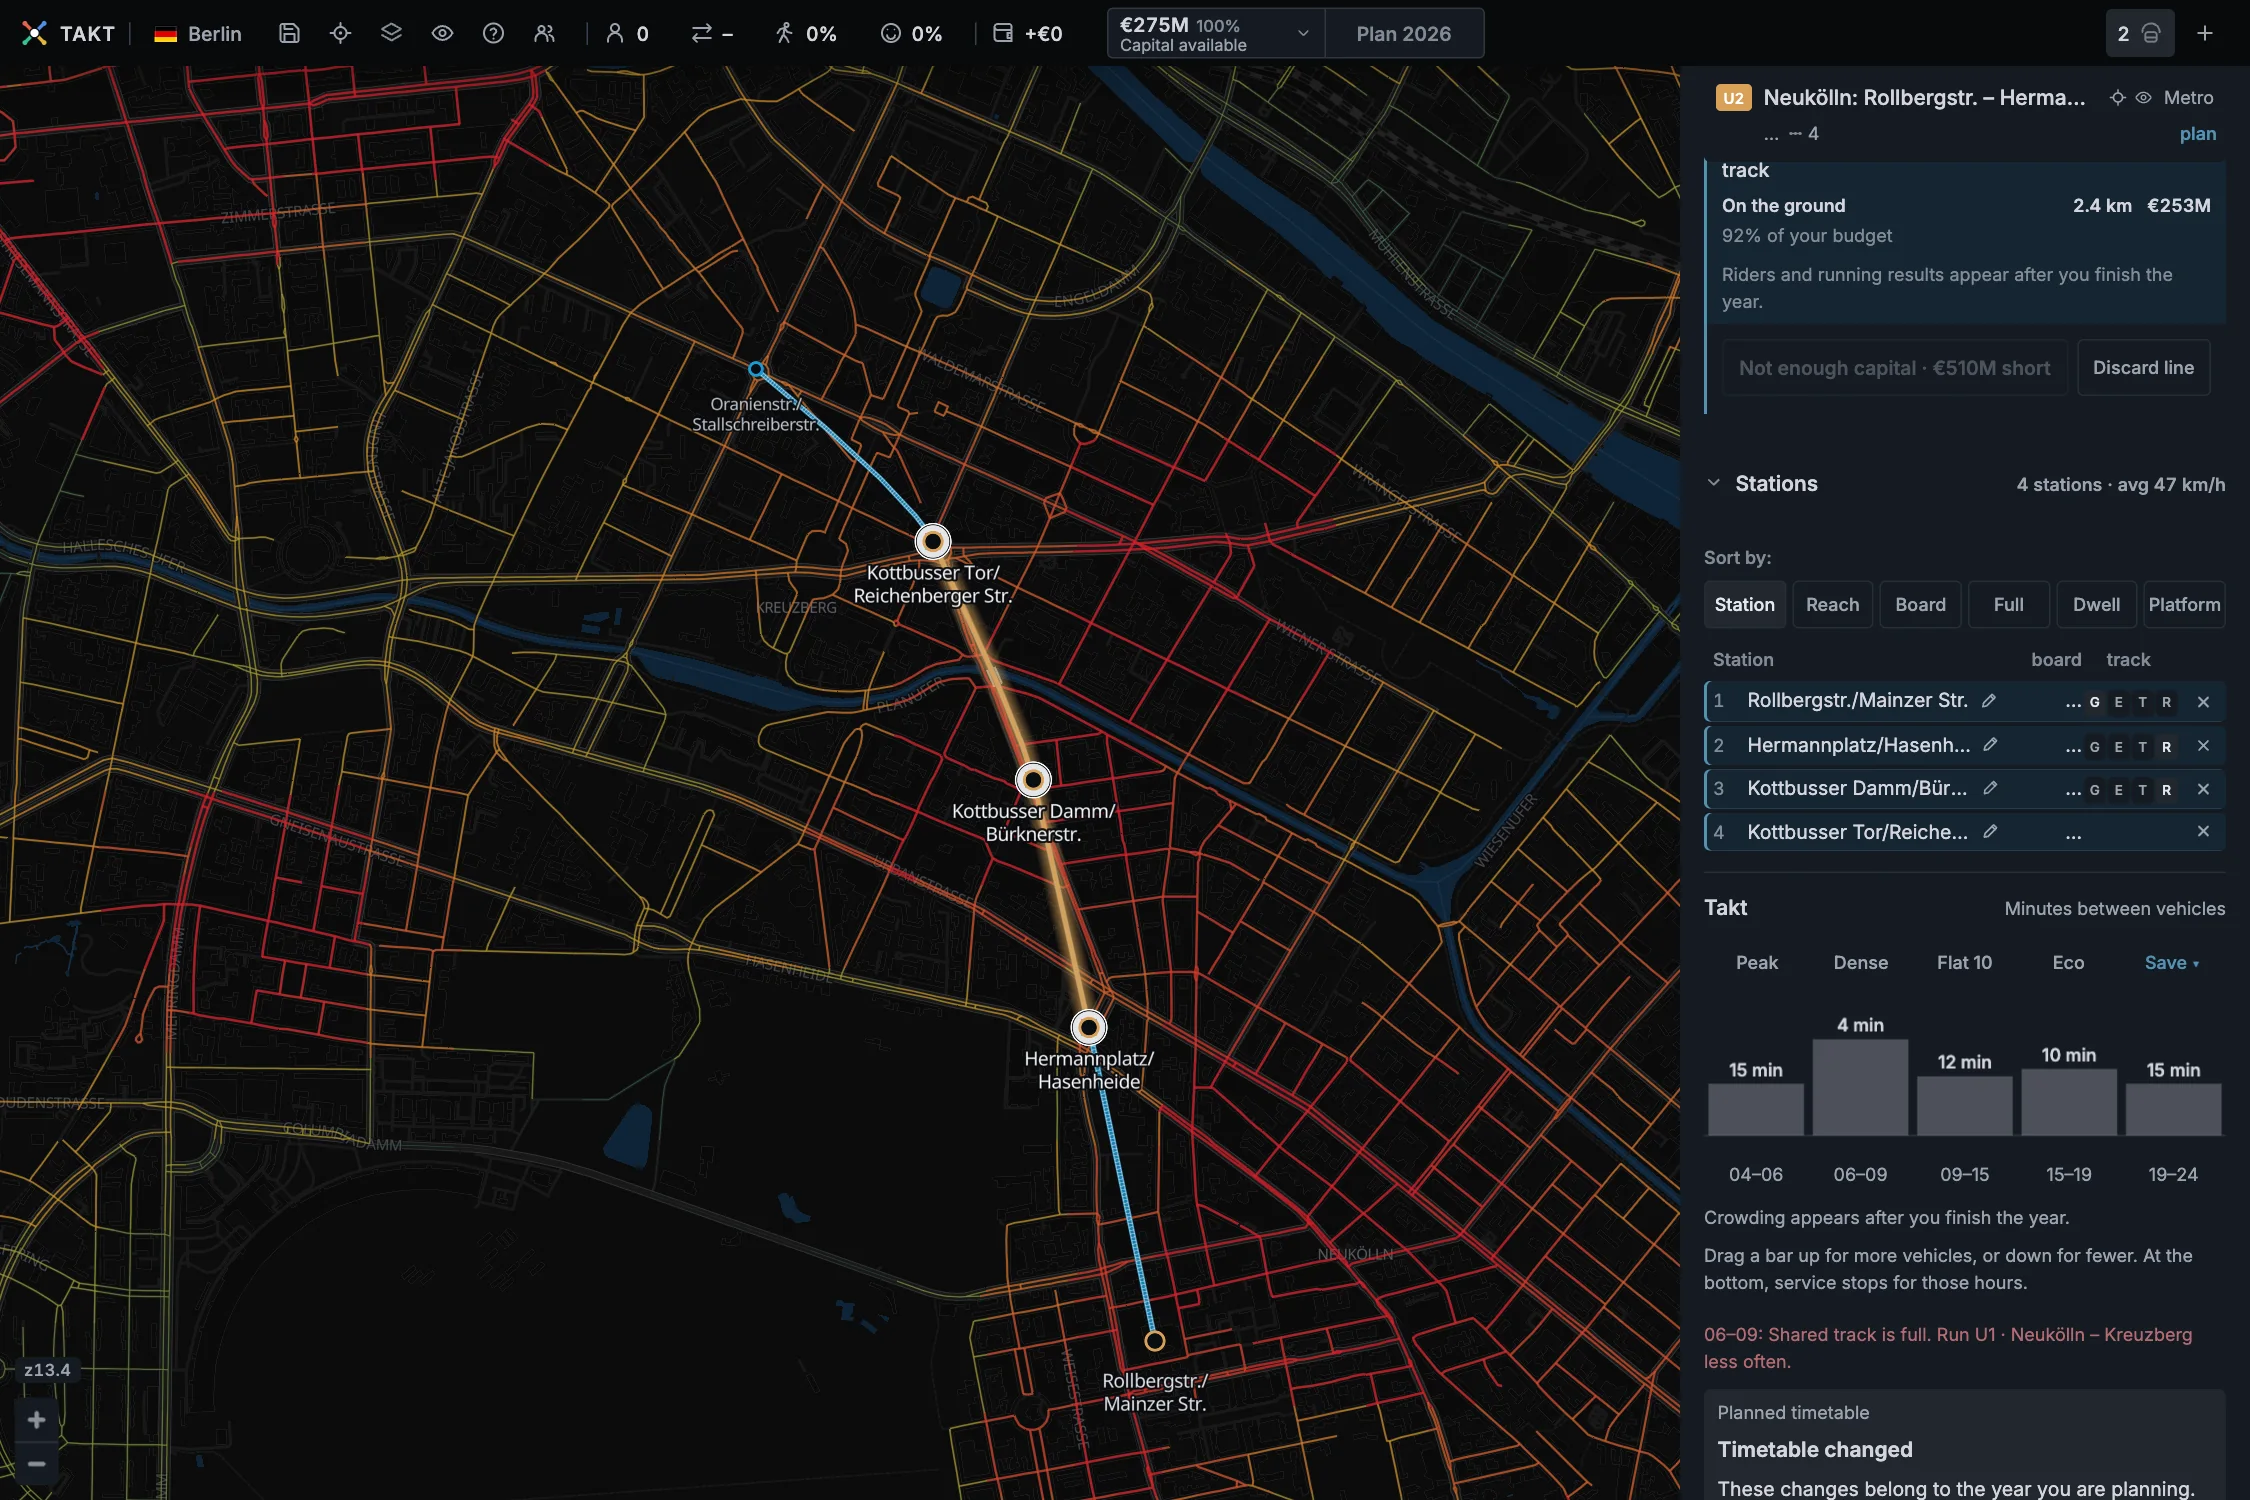
Task: Open the people group icon in toolbar
Action: pos(544,34)
